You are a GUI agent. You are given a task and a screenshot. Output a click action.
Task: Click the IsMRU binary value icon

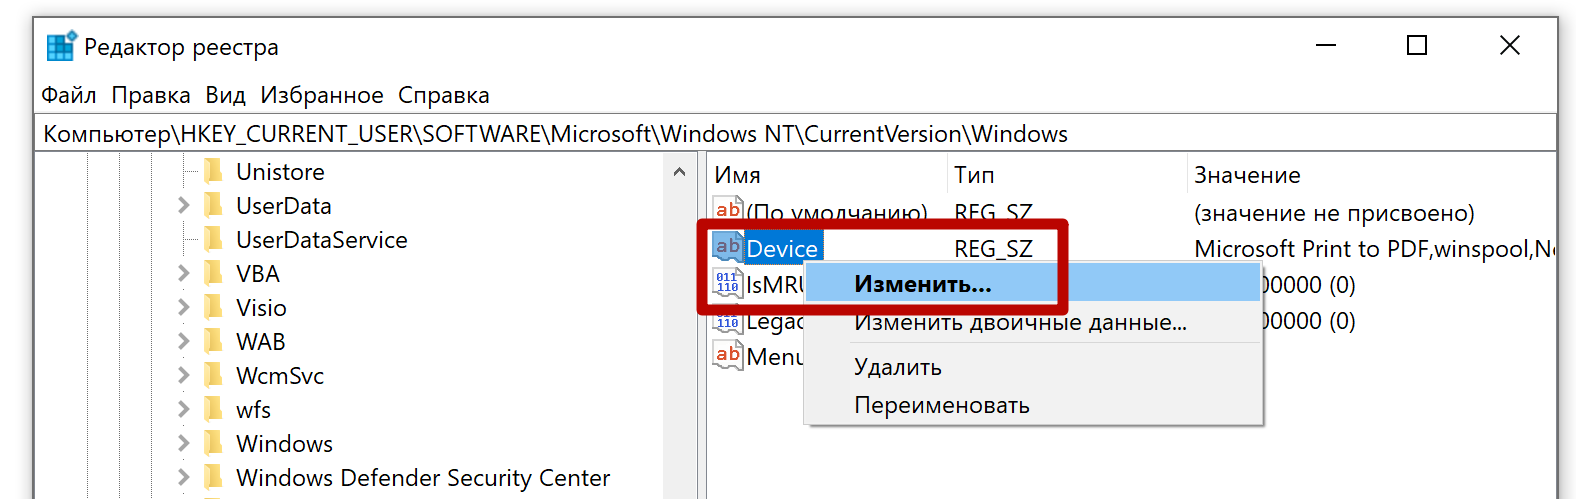click(728, 284)
